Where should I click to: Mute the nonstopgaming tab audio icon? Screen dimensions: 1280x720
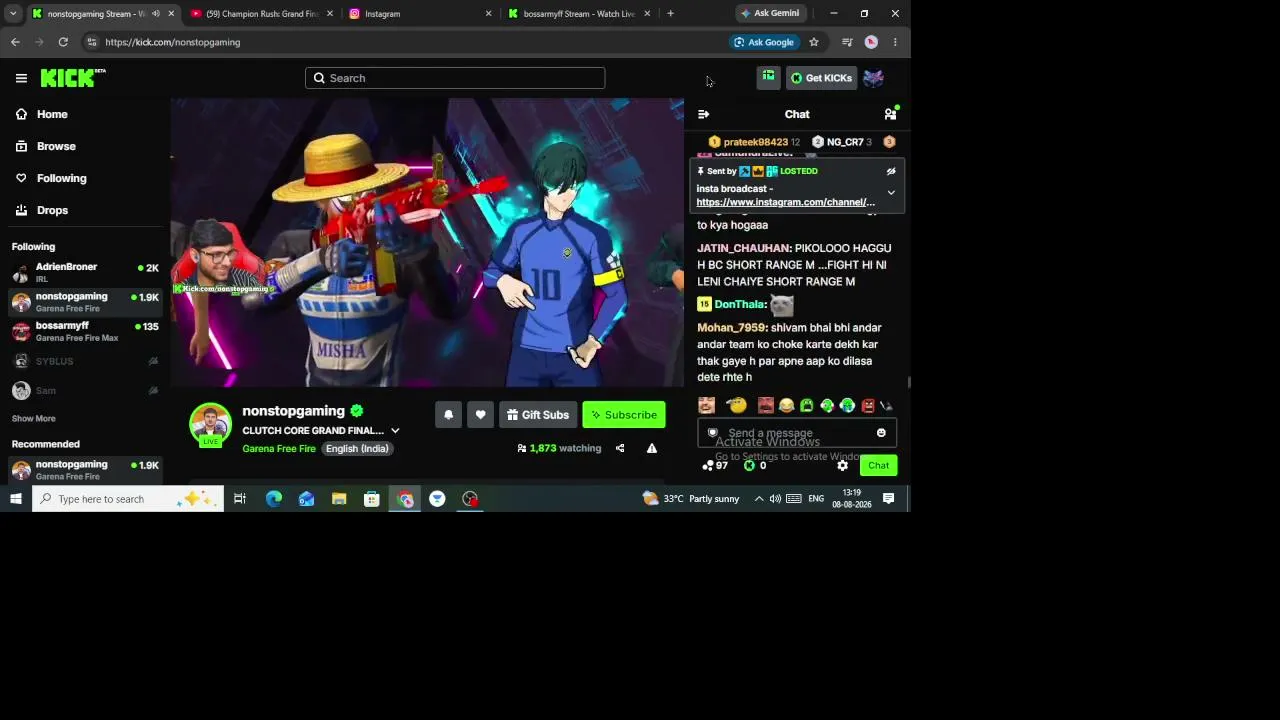point(155,14)
